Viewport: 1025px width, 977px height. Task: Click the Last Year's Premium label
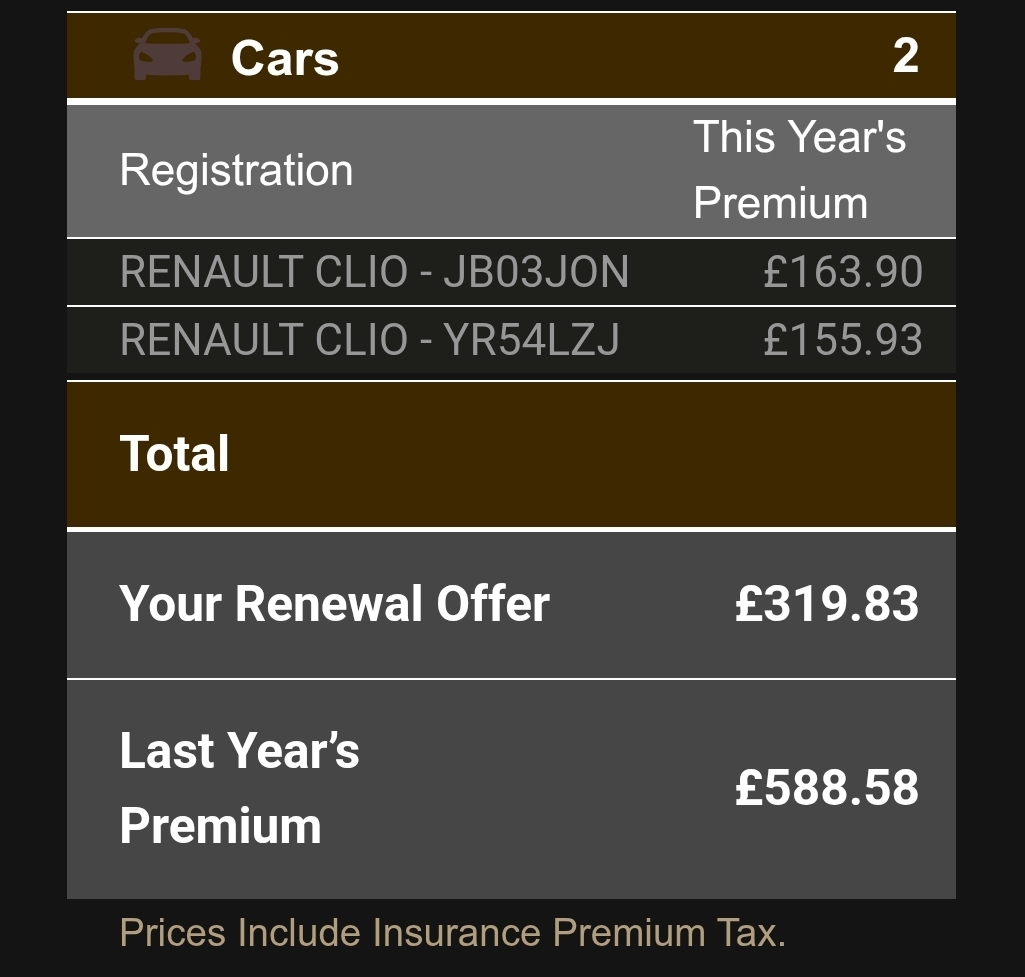[239, 788]
